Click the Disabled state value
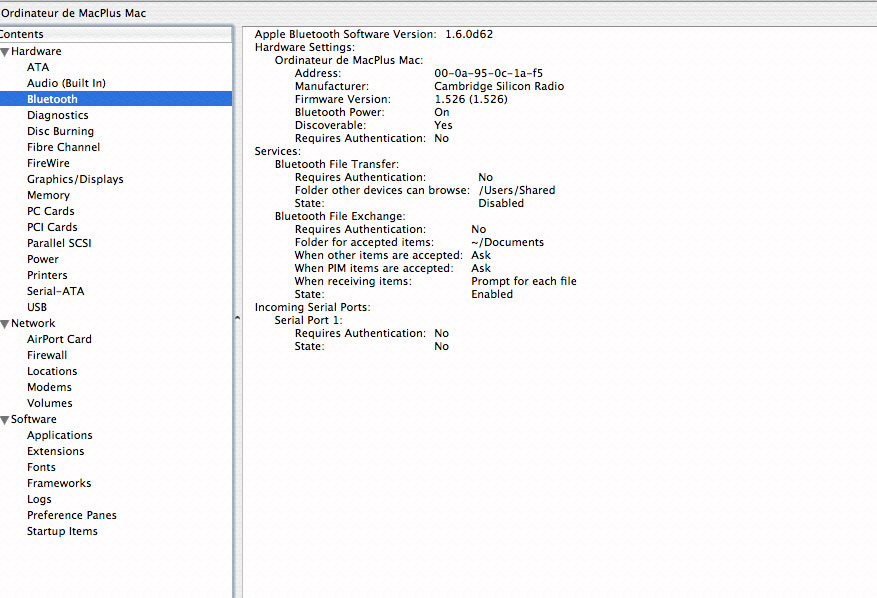877x598 pixels. tap(501, 203)
